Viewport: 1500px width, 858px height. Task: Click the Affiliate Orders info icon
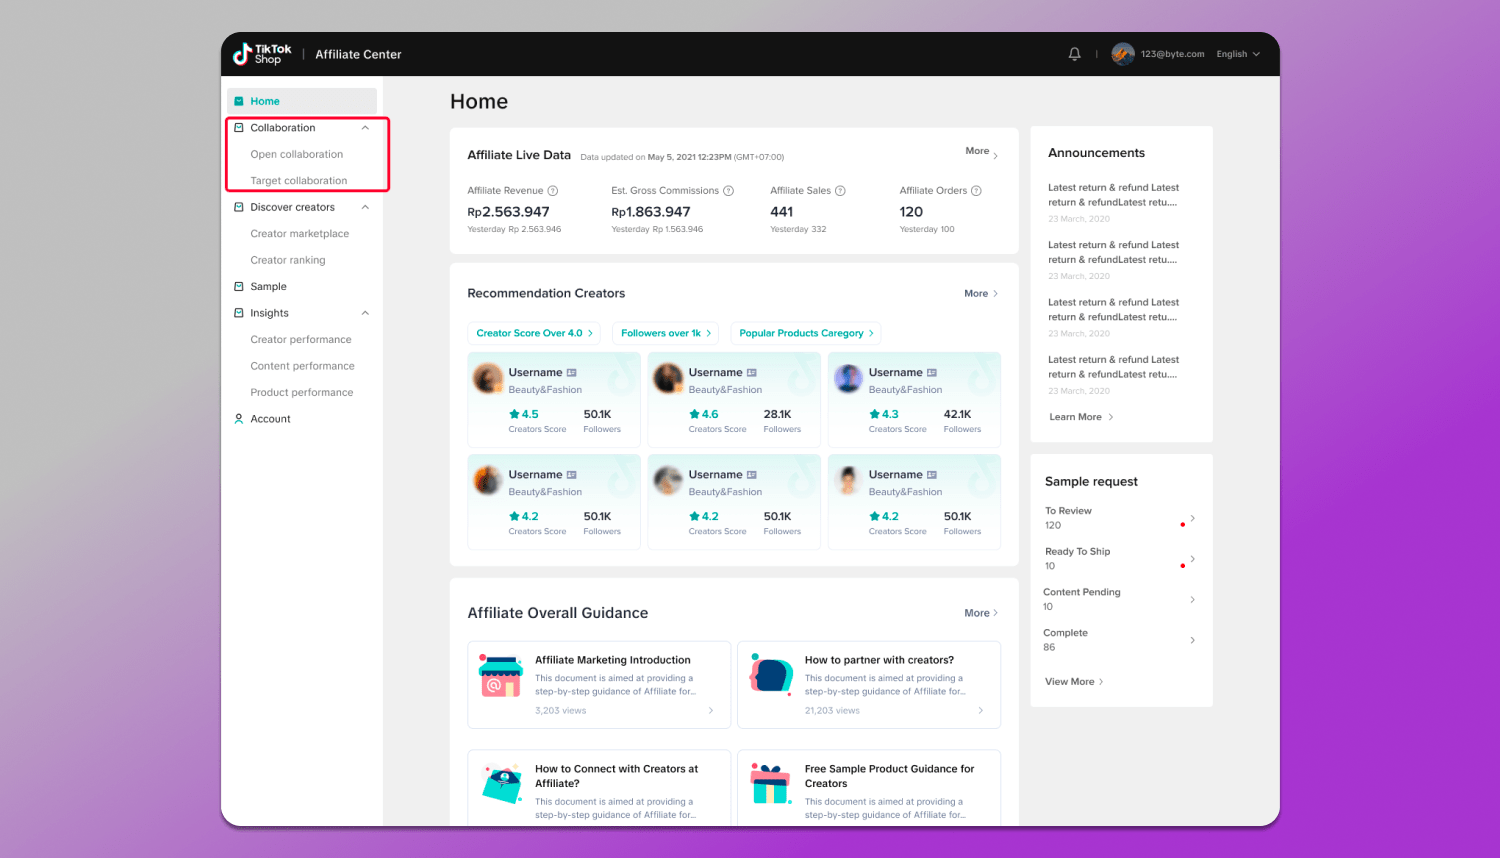point(976,191)
